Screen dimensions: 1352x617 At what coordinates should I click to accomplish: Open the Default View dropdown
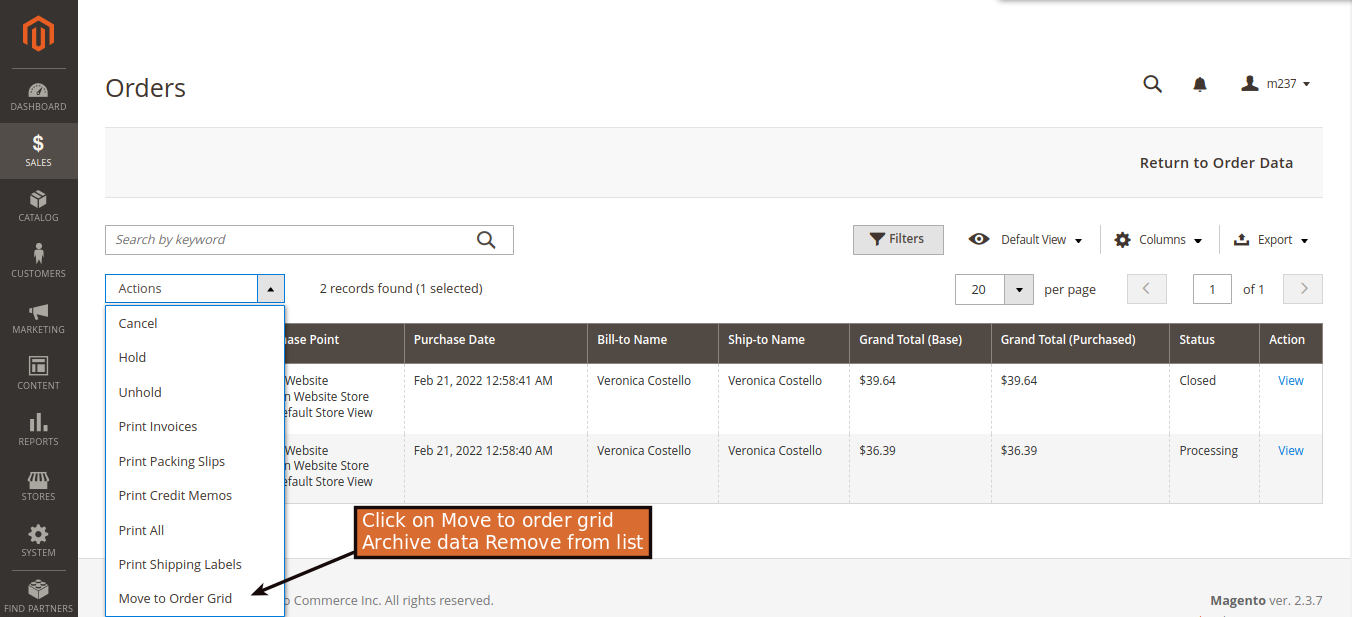[1026, 239]
